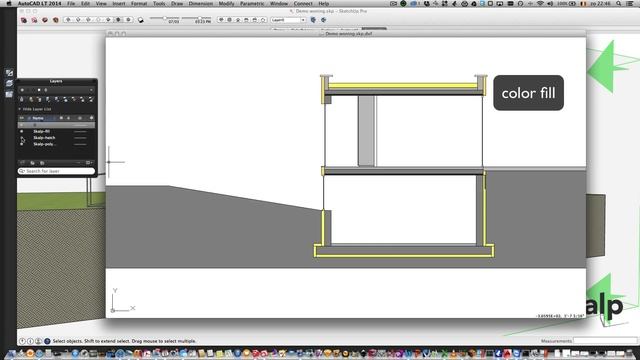
Task: Click the Search for layer field
Action: click(x=56, y=171)
